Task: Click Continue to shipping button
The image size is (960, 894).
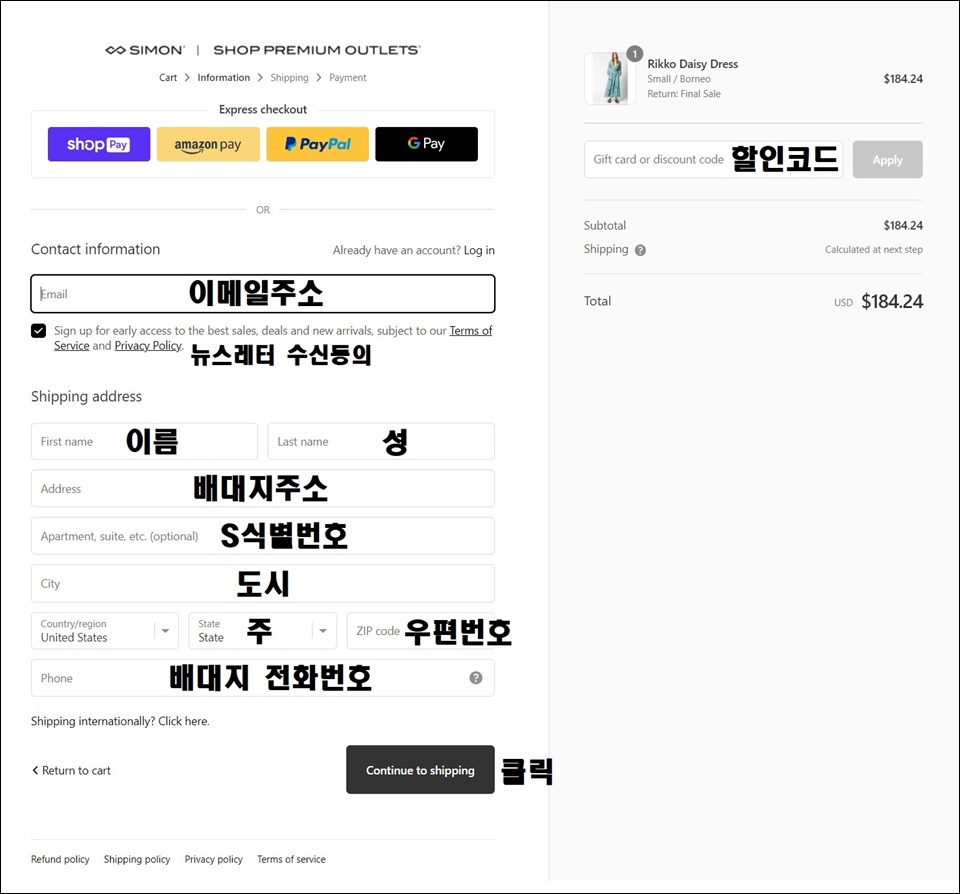Action: click(x=420, y=770)
